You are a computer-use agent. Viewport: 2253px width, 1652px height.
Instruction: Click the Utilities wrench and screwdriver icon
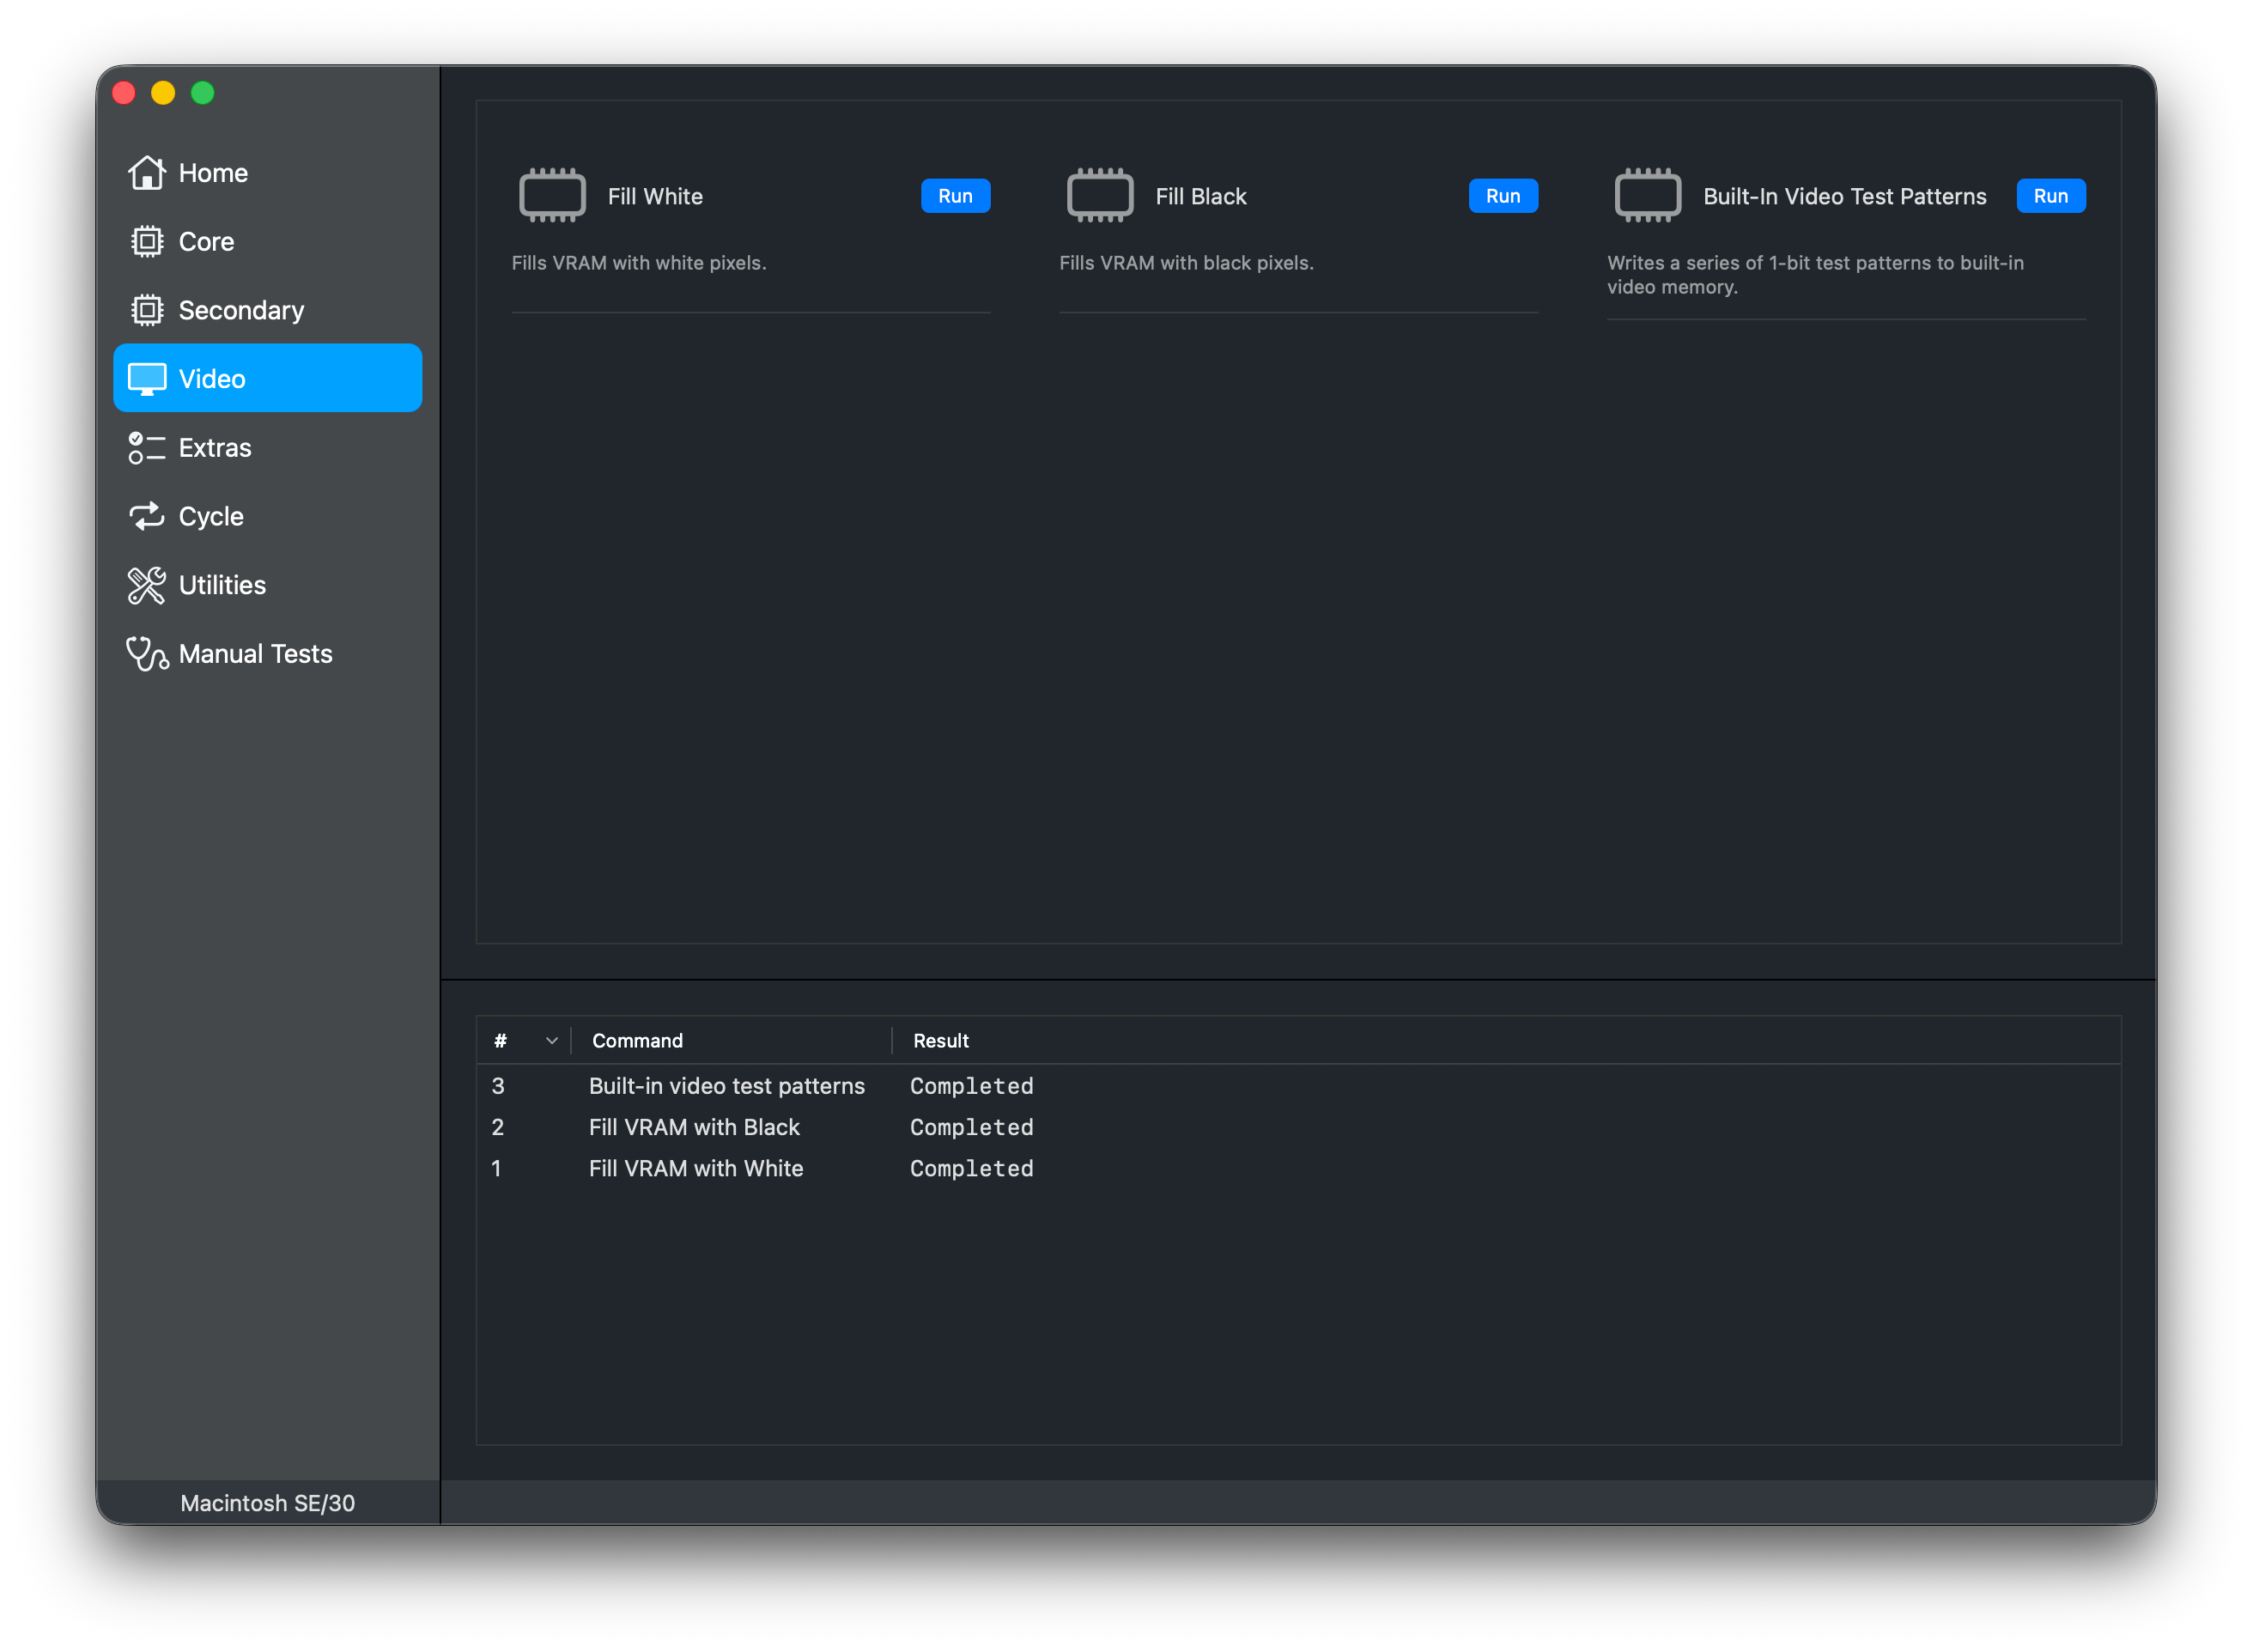[x=146, y=585]
